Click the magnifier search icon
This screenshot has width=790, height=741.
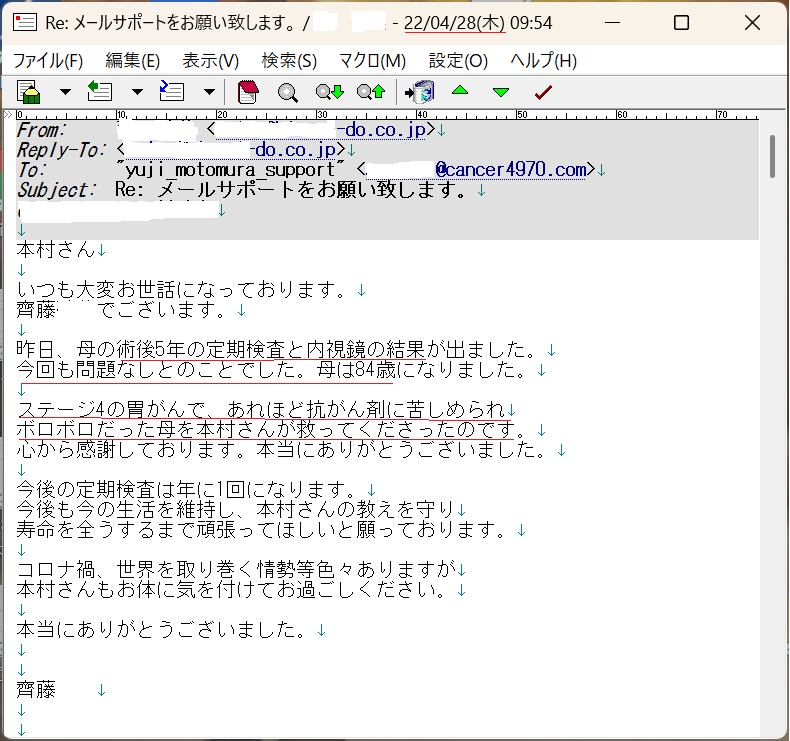[288, 92]
